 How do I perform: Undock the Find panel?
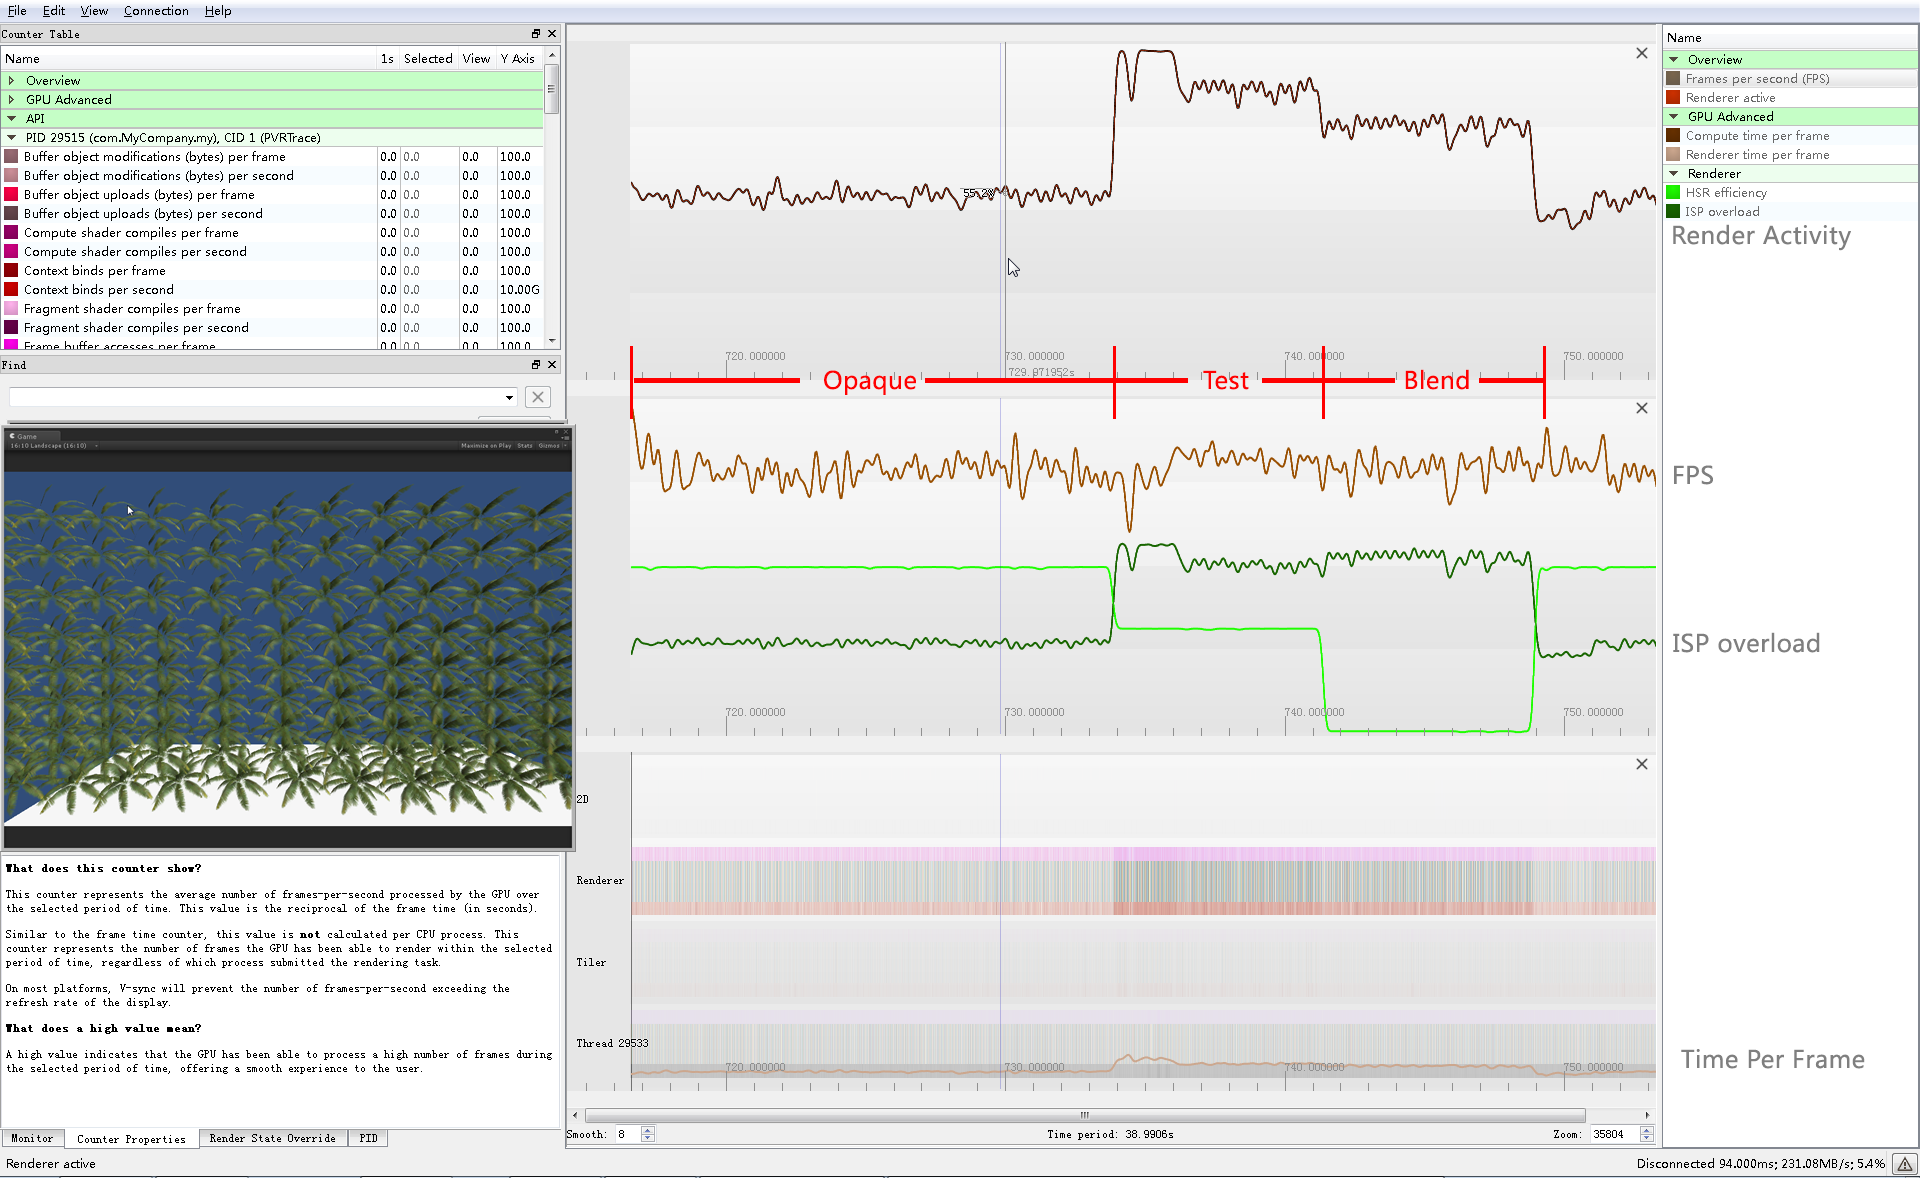pyautogui.click(x=535, y=365)
